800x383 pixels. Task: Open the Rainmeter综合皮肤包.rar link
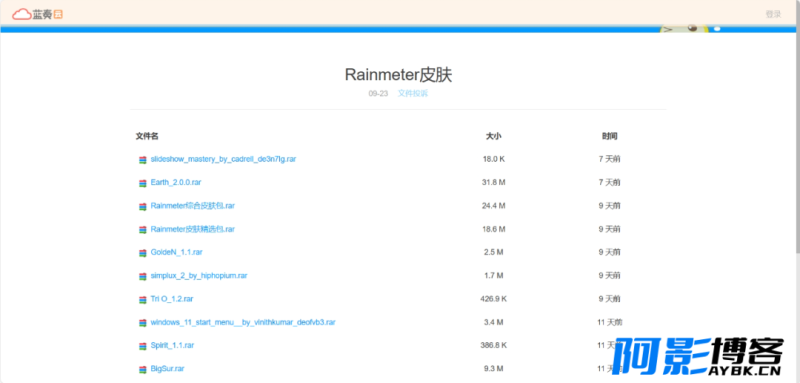pyautogui.click(x=192, y=206)
